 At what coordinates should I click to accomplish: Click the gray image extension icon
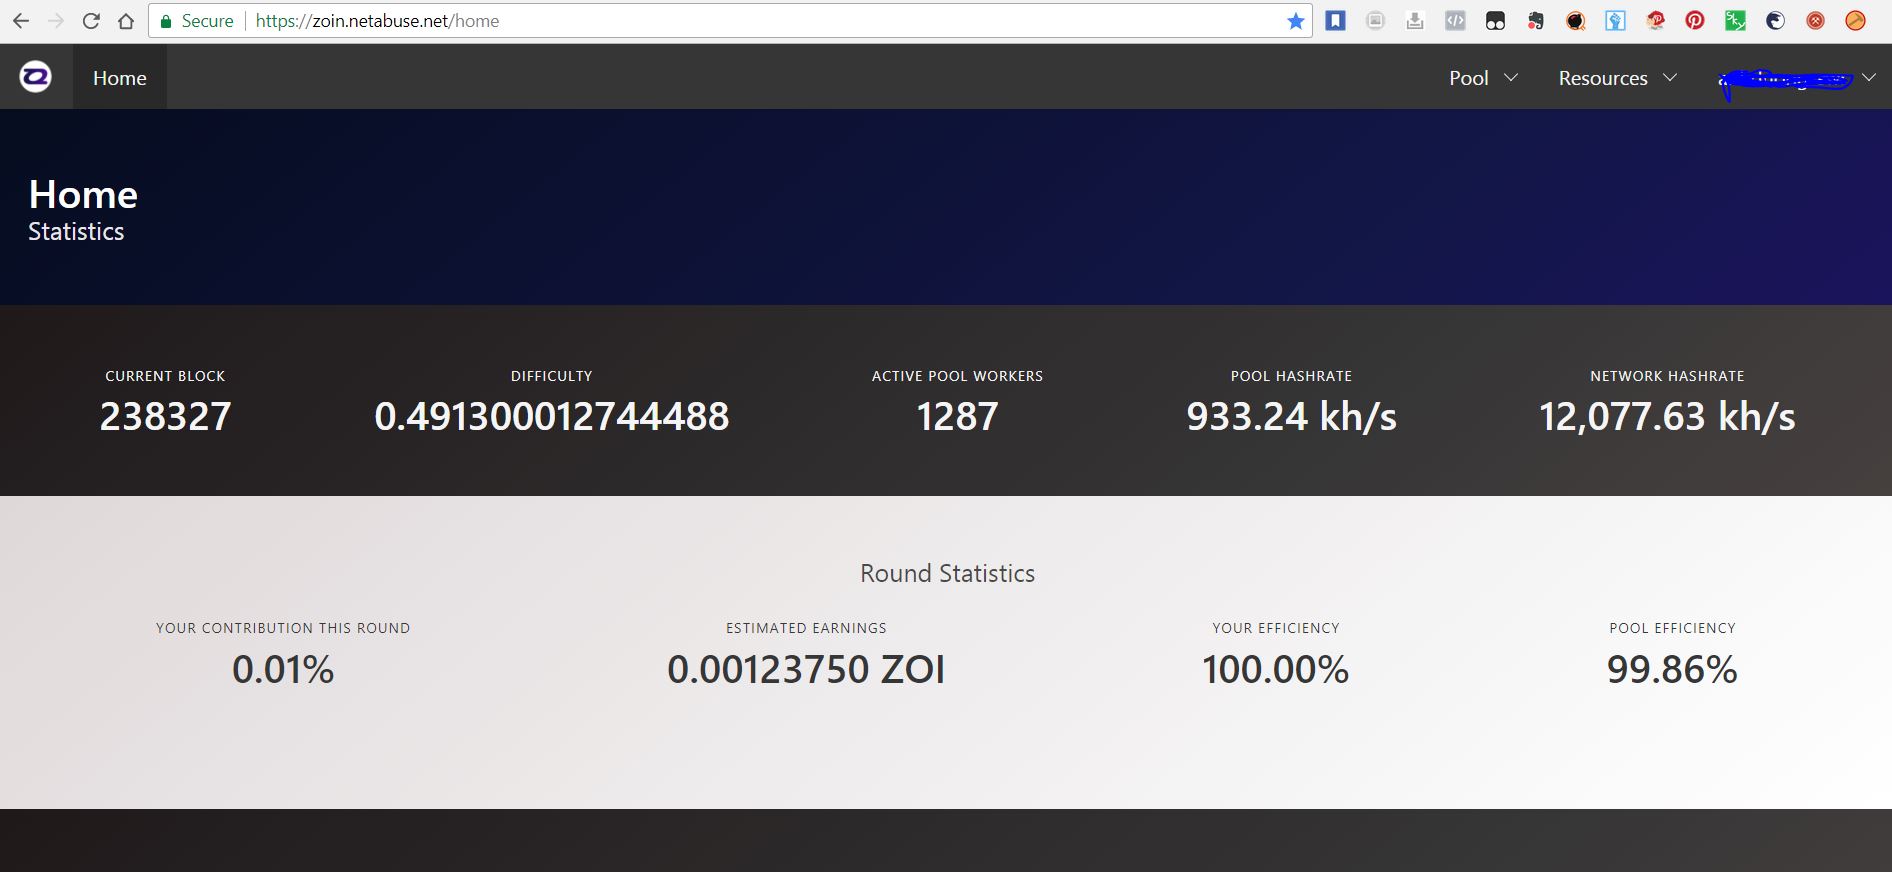tap(1375, 20)
